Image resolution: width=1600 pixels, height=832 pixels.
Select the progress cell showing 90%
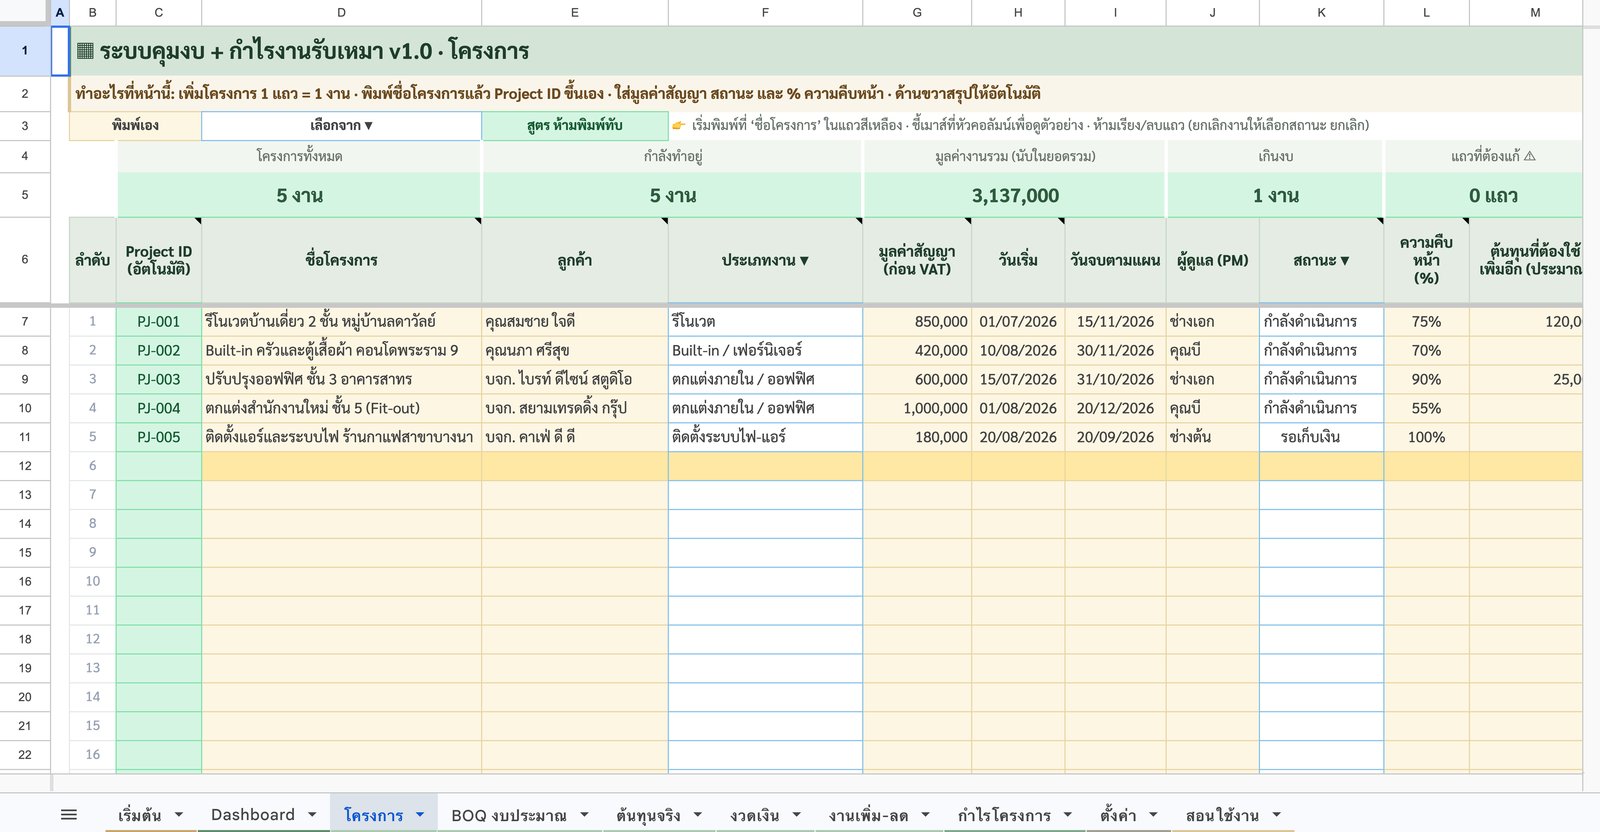(x=1426, y=379)
